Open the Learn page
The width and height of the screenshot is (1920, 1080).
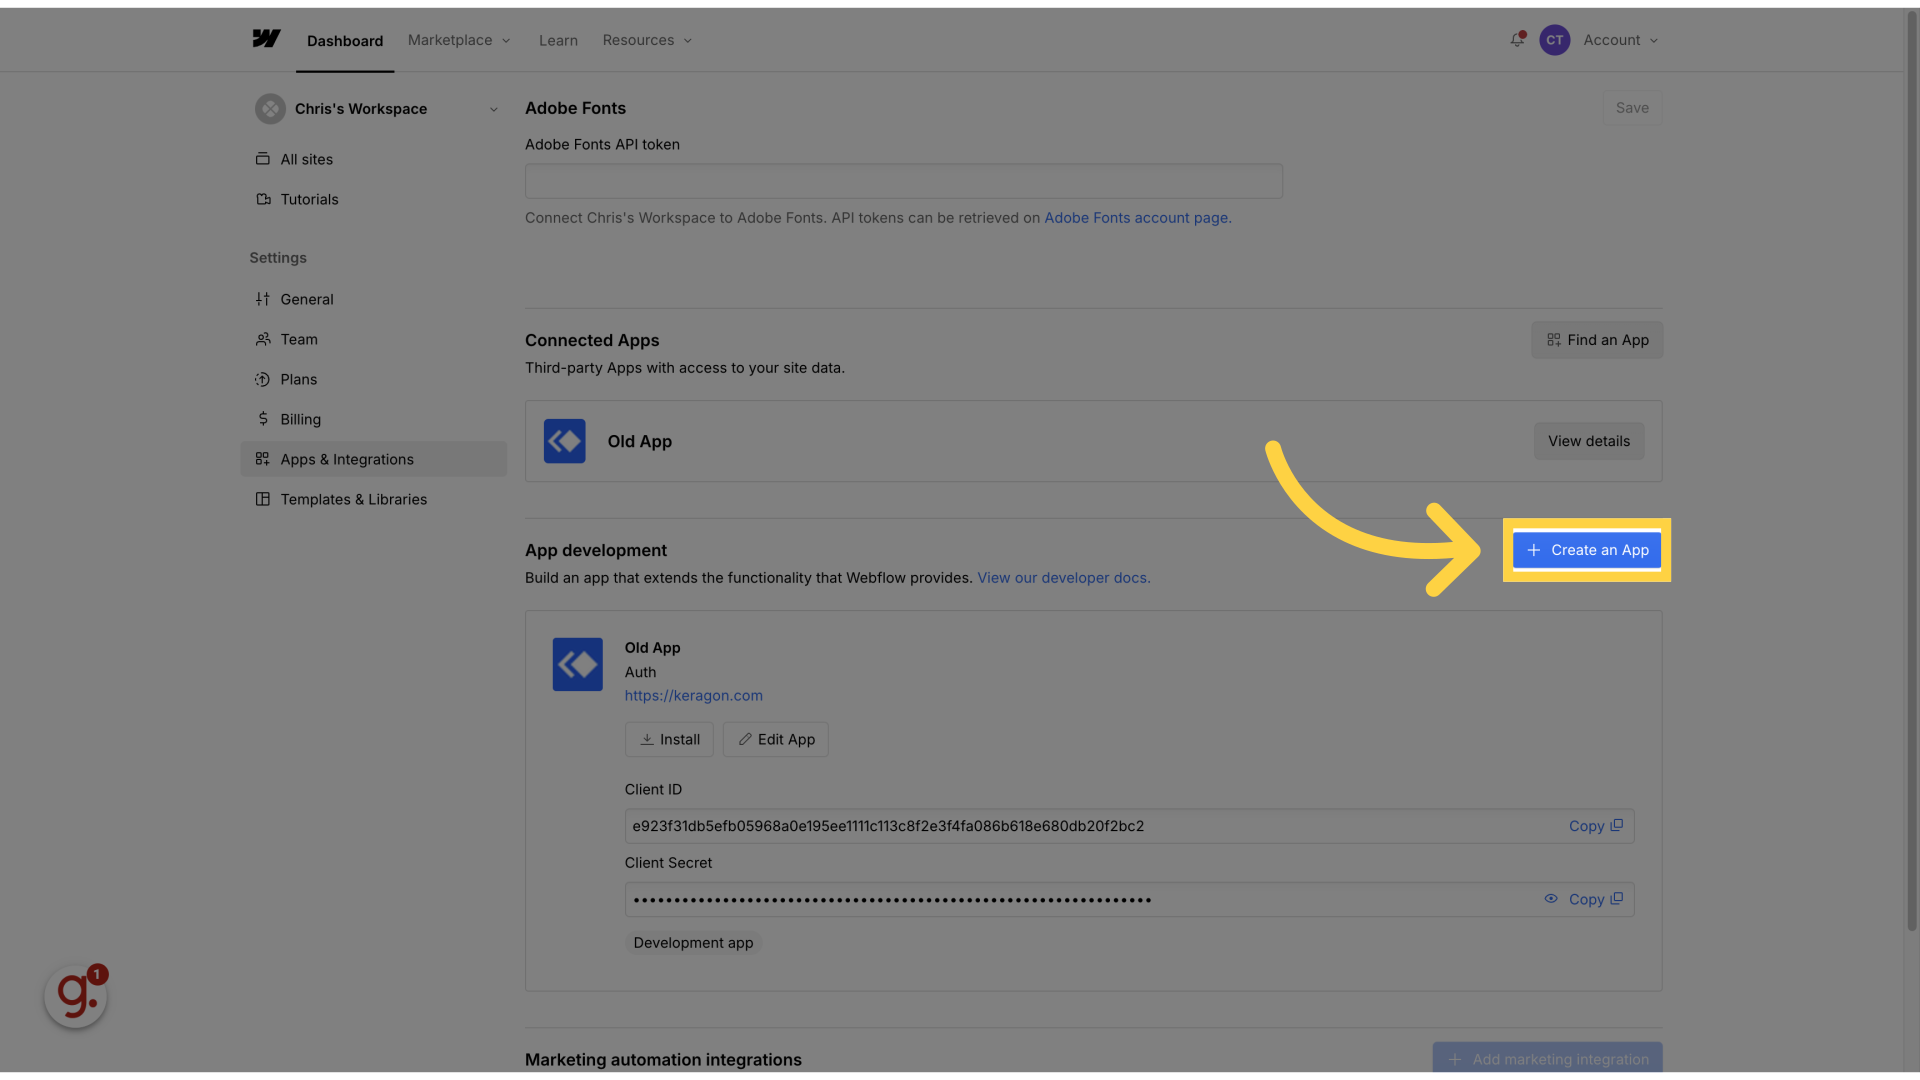click(x=558, y=40)
